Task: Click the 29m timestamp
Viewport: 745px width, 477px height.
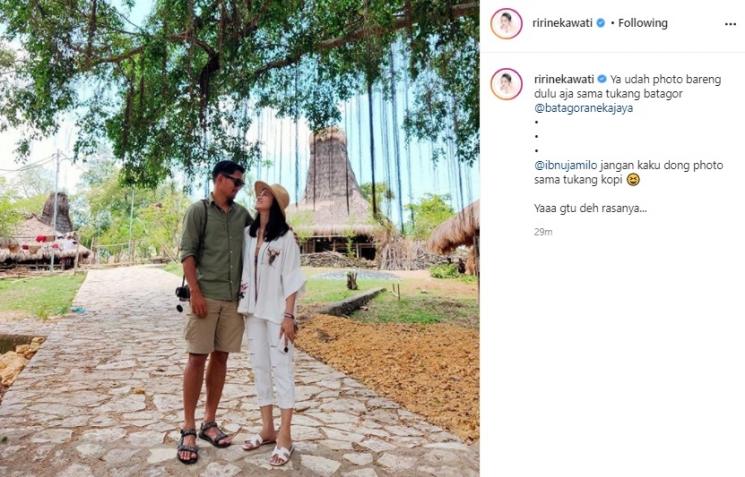Action: (543, 232)
